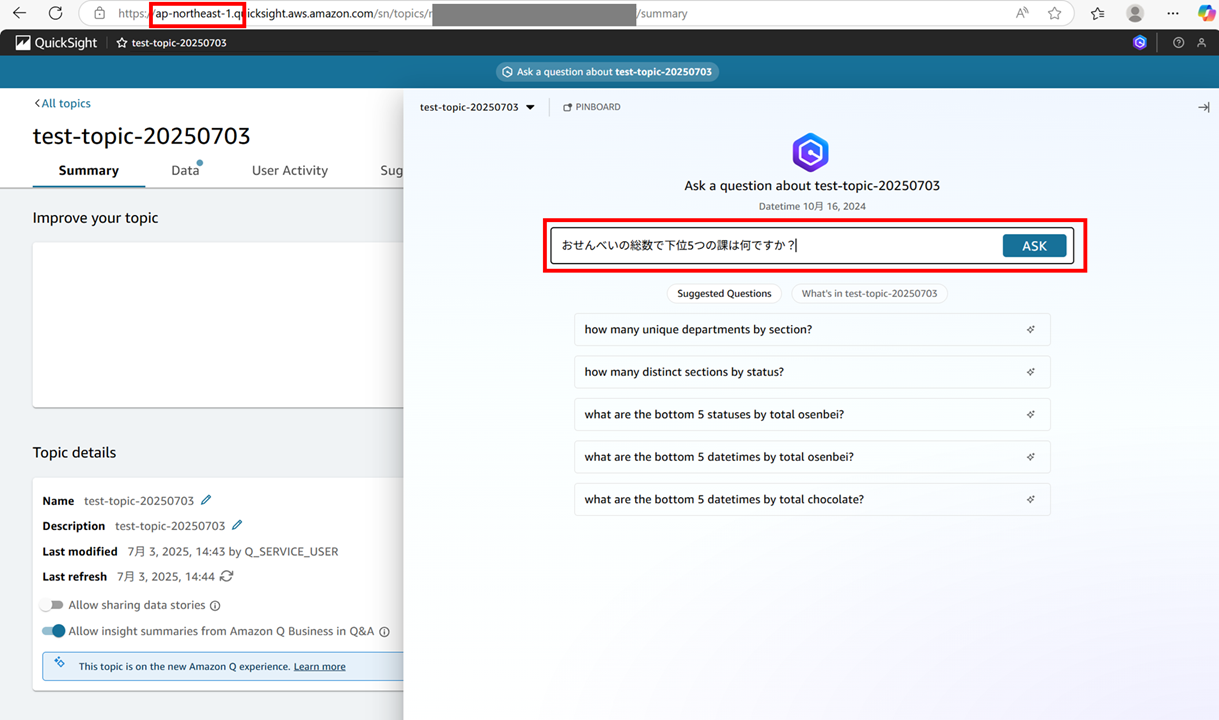Image resolution: width=1219 pixels, height=720 pixels.
Task: Select What's in test-topic-20250703 tab
Action: click(x=869, y=293)
